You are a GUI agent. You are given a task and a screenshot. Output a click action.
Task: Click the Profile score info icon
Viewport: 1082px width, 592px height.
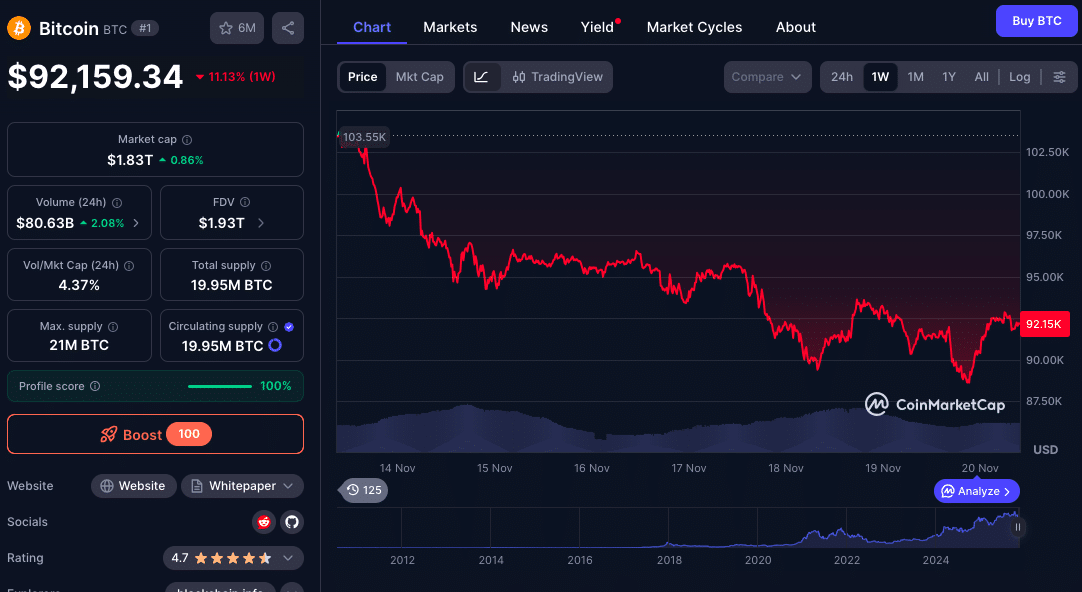coord(95,386)
